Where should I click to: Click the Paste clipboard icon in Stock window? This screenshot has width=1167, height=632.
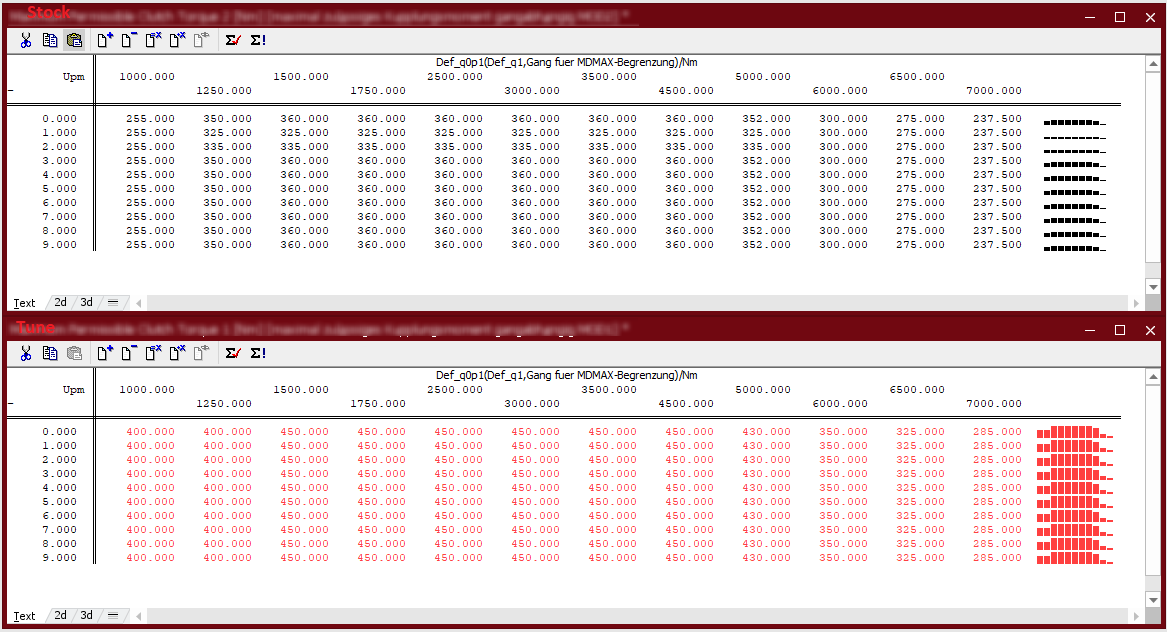(x=74, y=40)
